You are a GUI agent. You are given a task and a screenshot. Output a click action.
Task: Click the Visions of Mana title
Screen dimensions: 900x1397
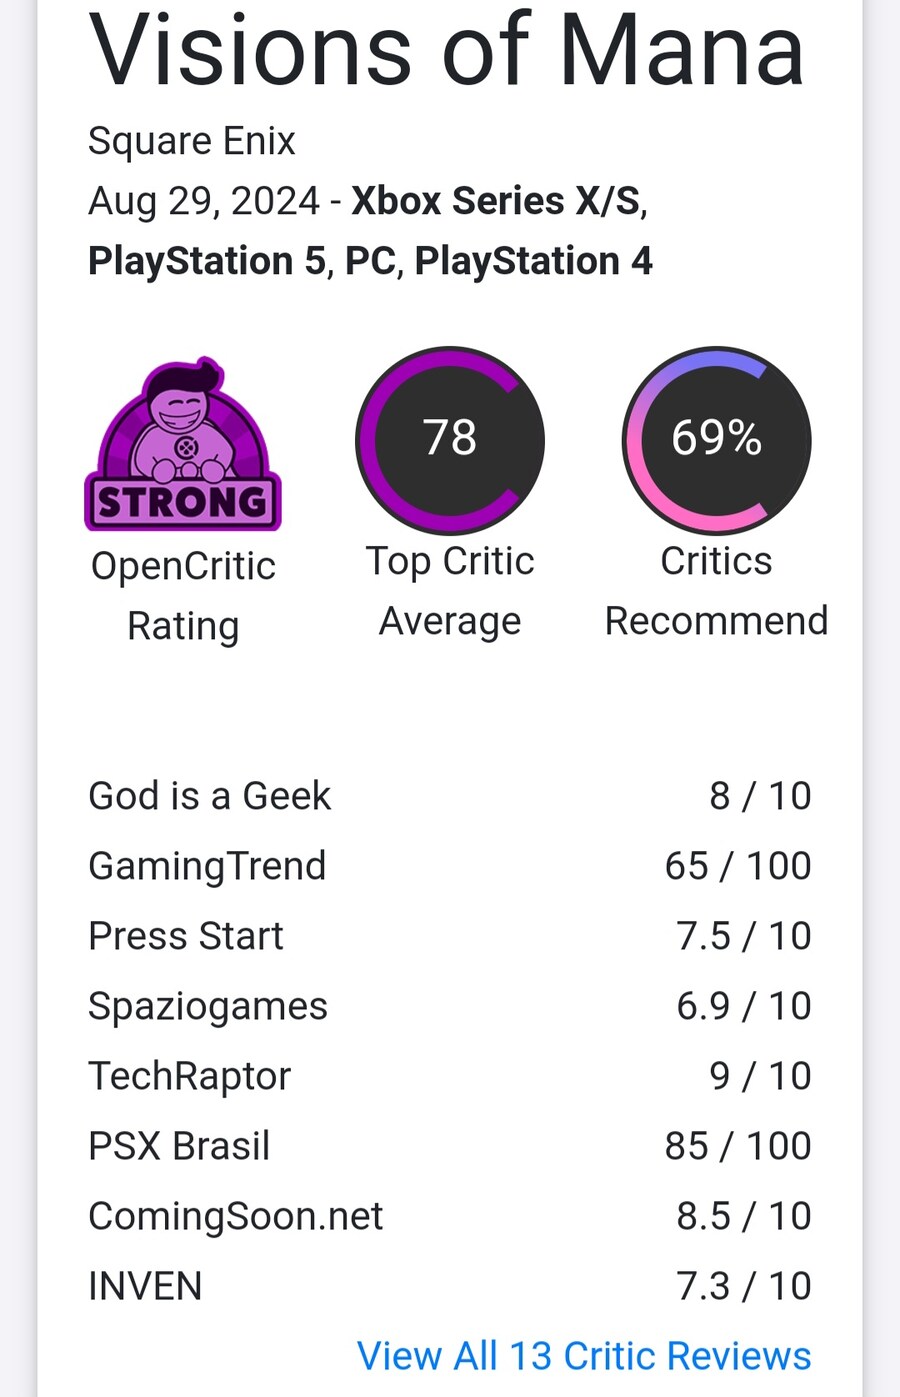[x=446, y=50]
